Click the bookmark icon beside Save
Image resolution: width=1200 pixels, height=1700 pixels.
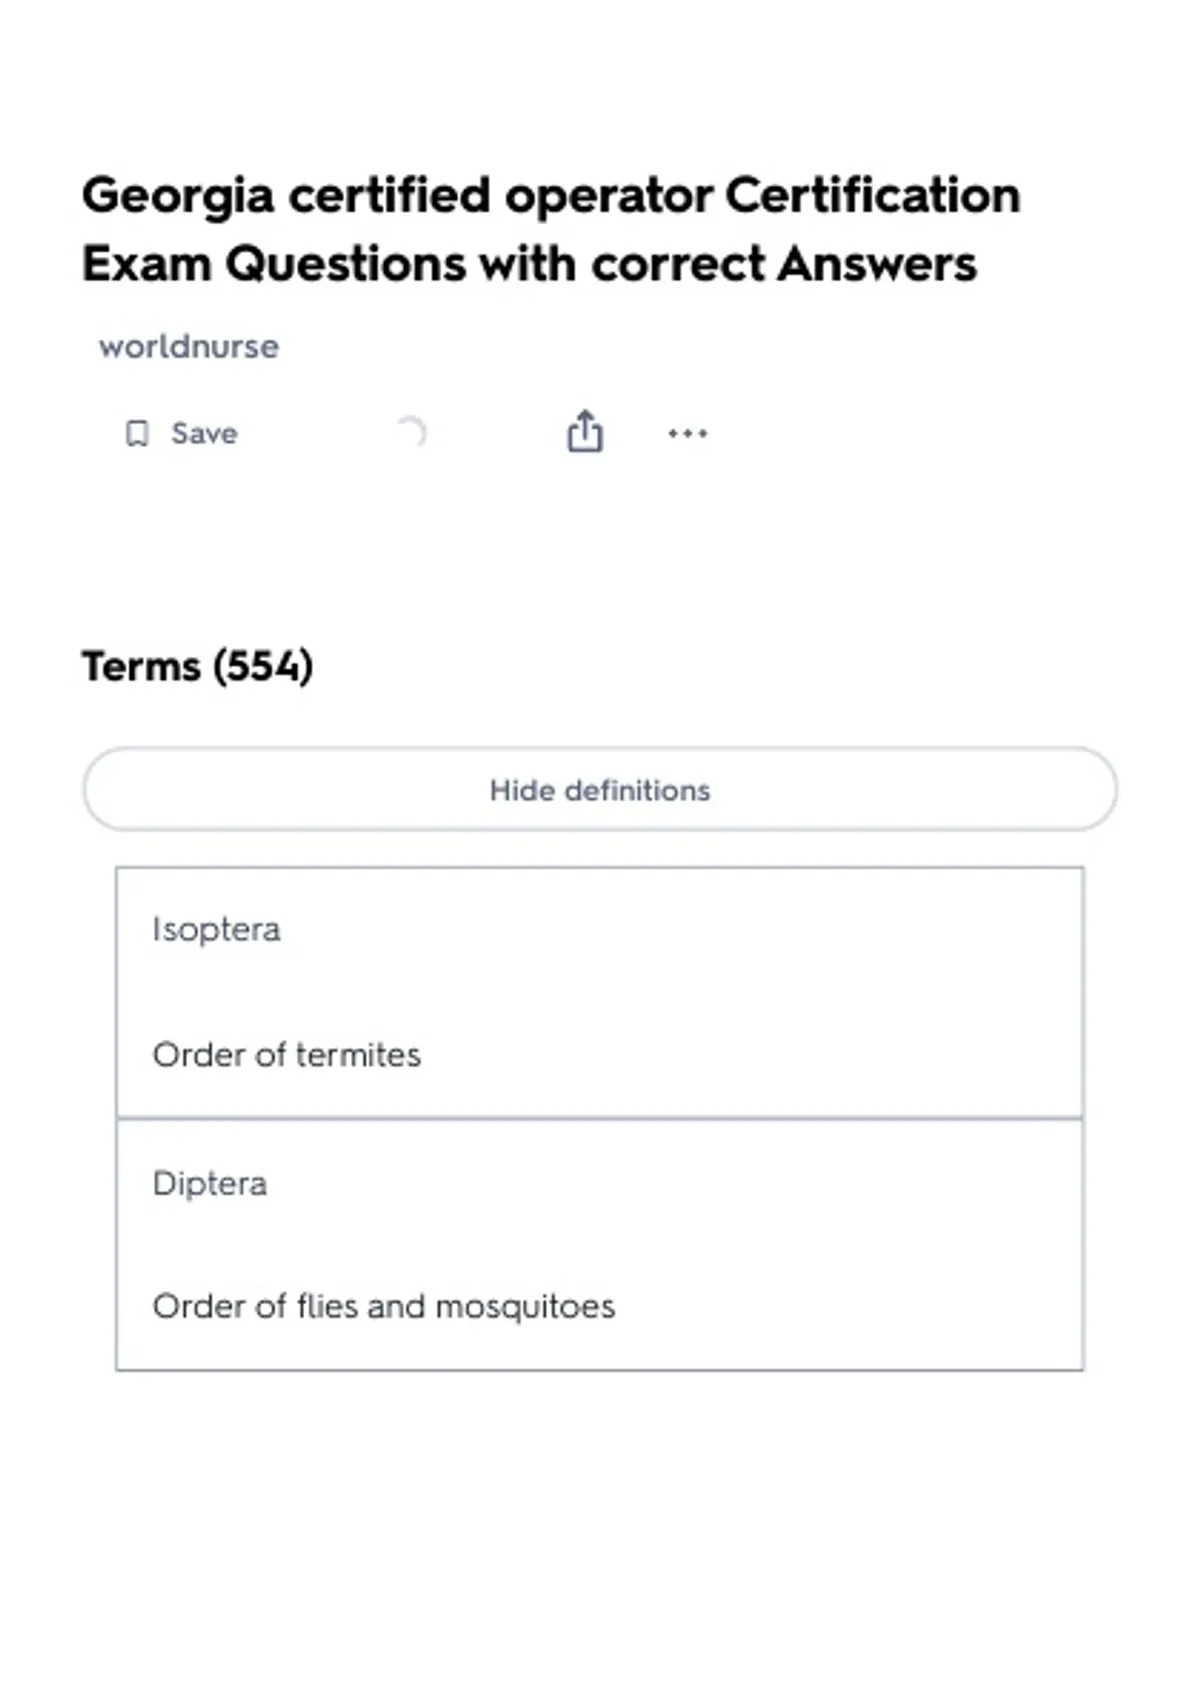pos(137,433)
